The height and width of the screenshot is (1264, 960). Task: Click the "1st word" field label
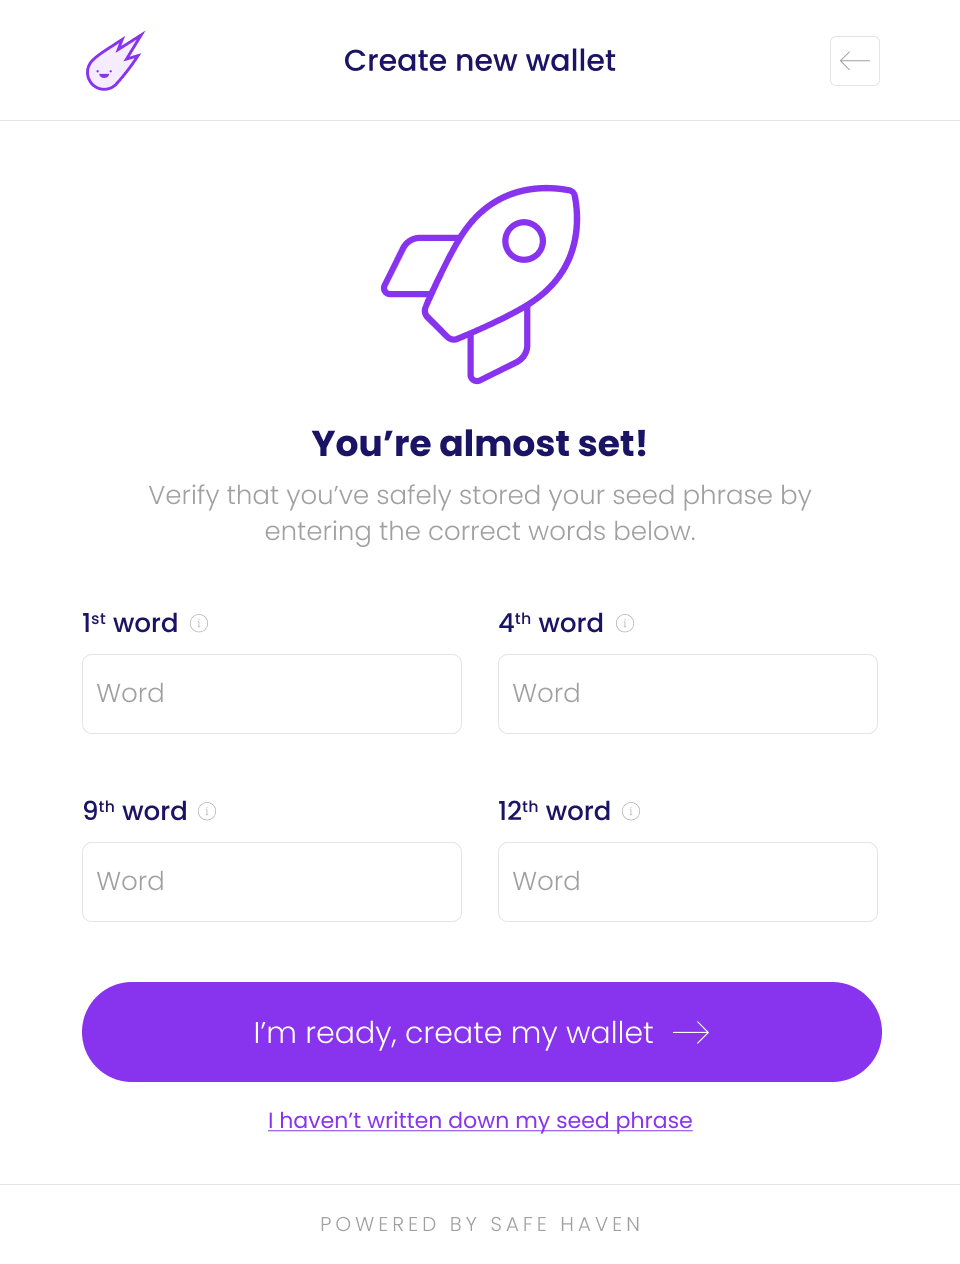[130, 623]
